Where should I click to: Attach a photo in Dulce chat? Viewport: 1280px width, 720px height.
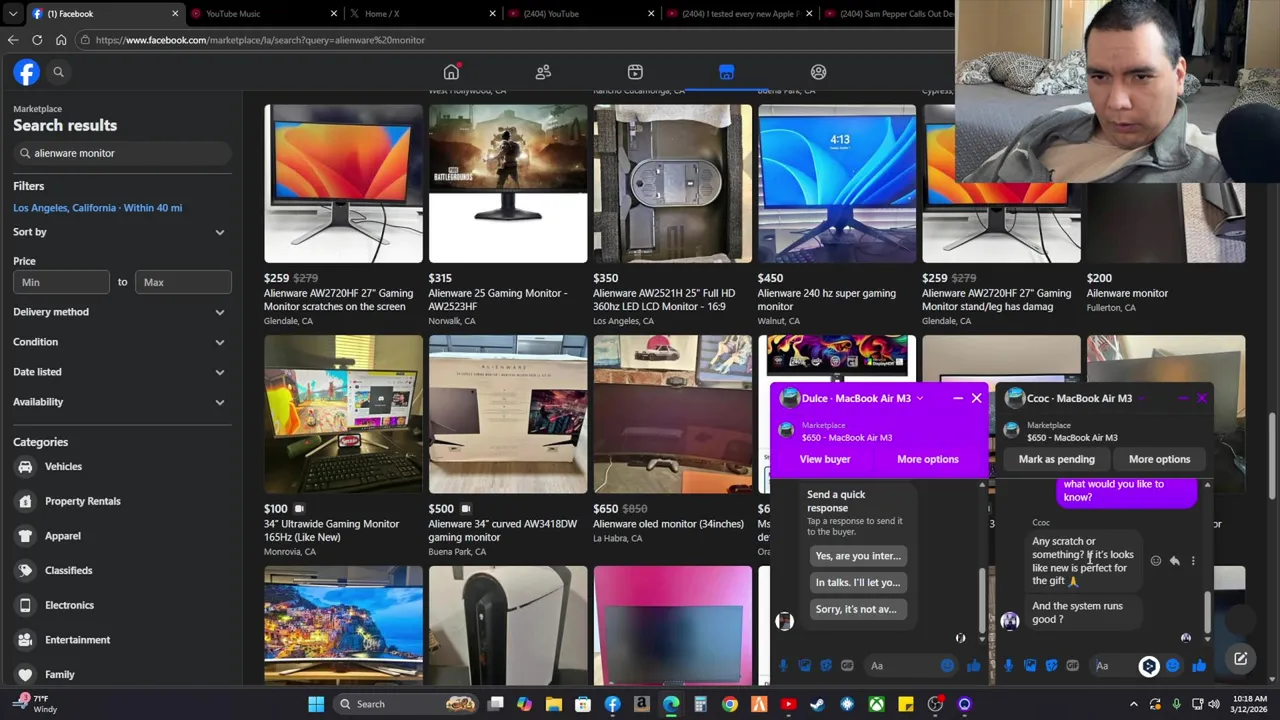click(x=804, y=666)
